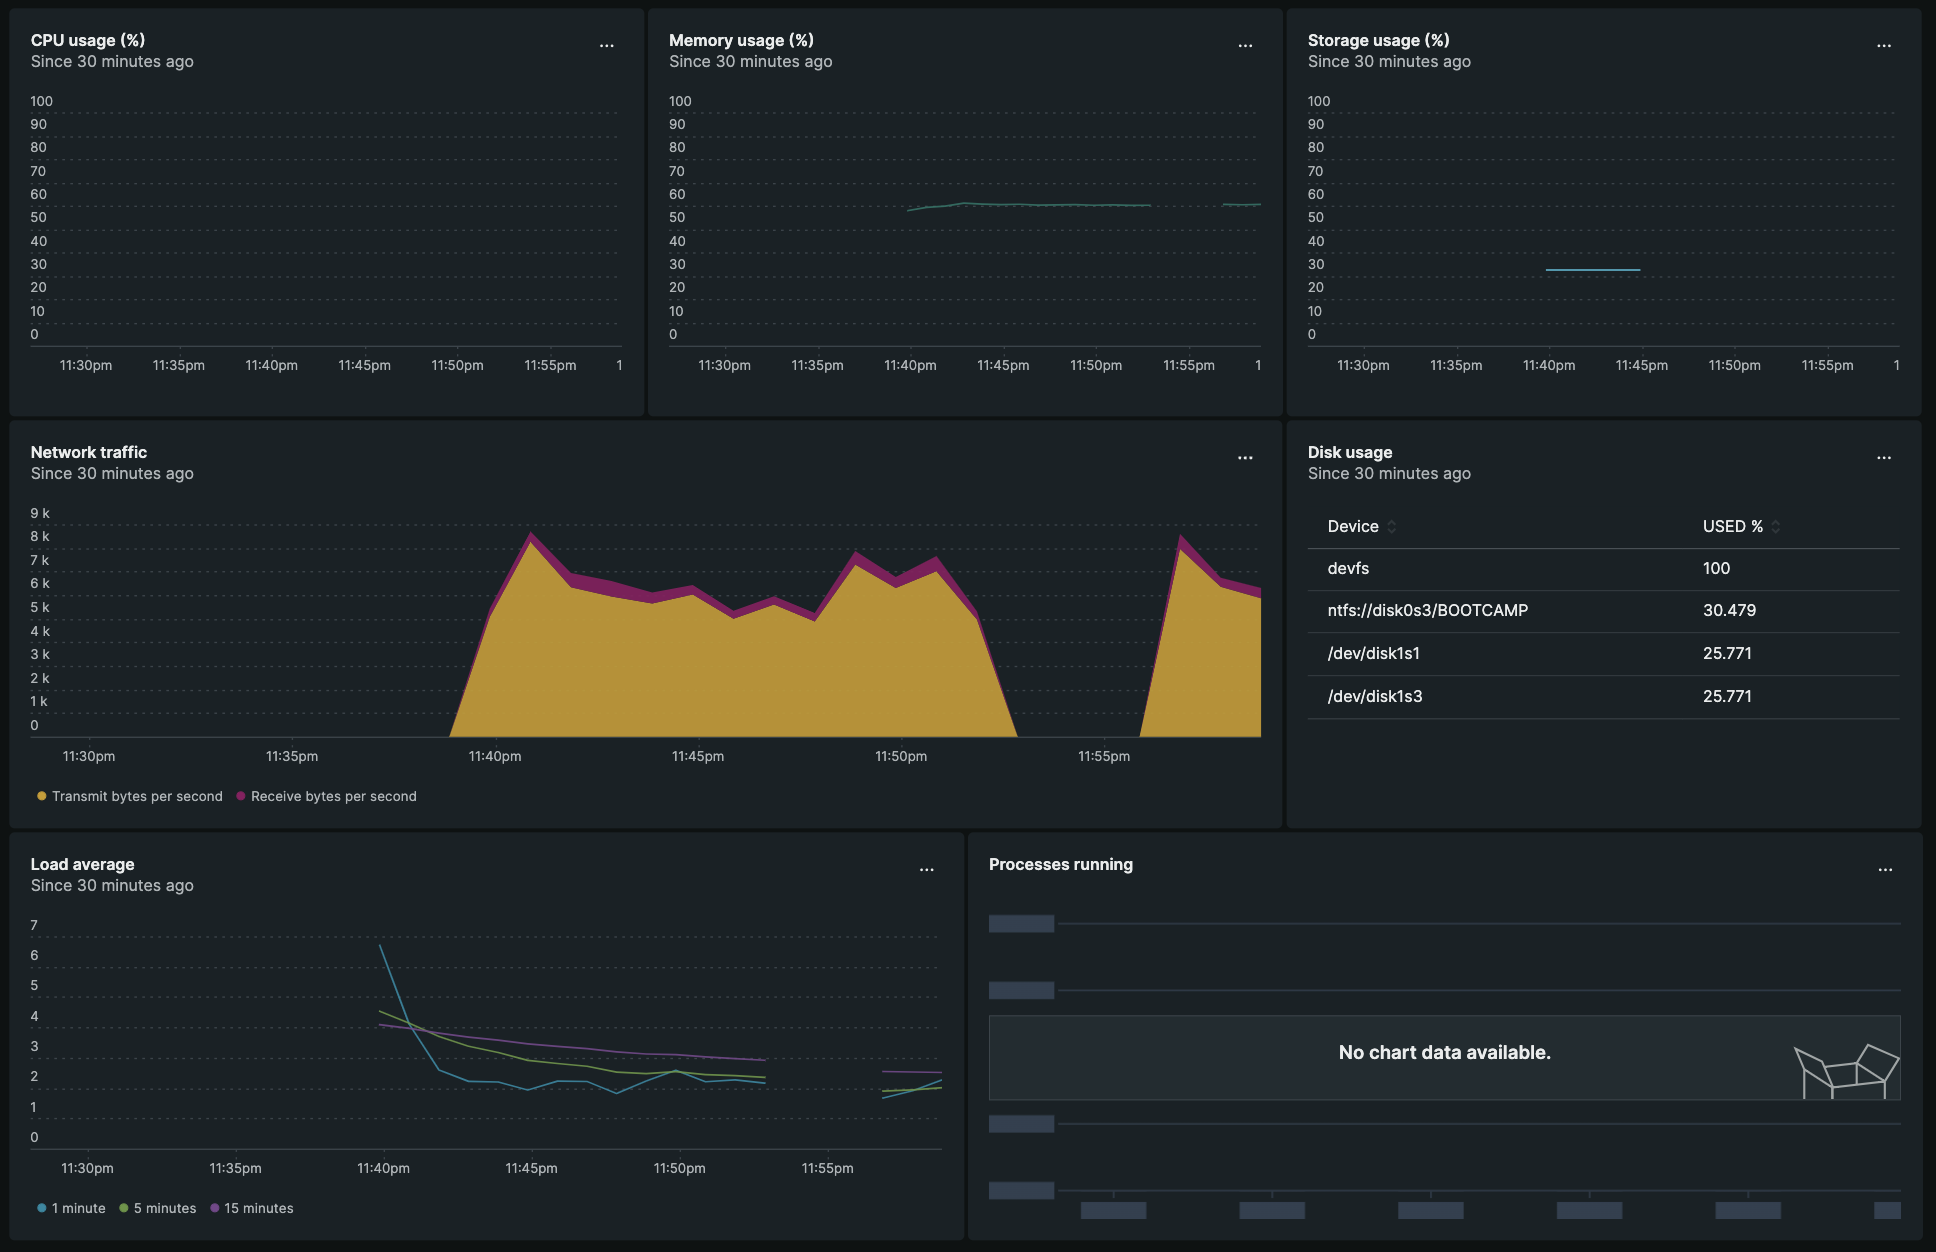Image resolution: width=1936 pixels, height=1252 pixels.
Task: Open the CPU usage widget options menu
Action: pyautogui.click(x=606, y=46)
